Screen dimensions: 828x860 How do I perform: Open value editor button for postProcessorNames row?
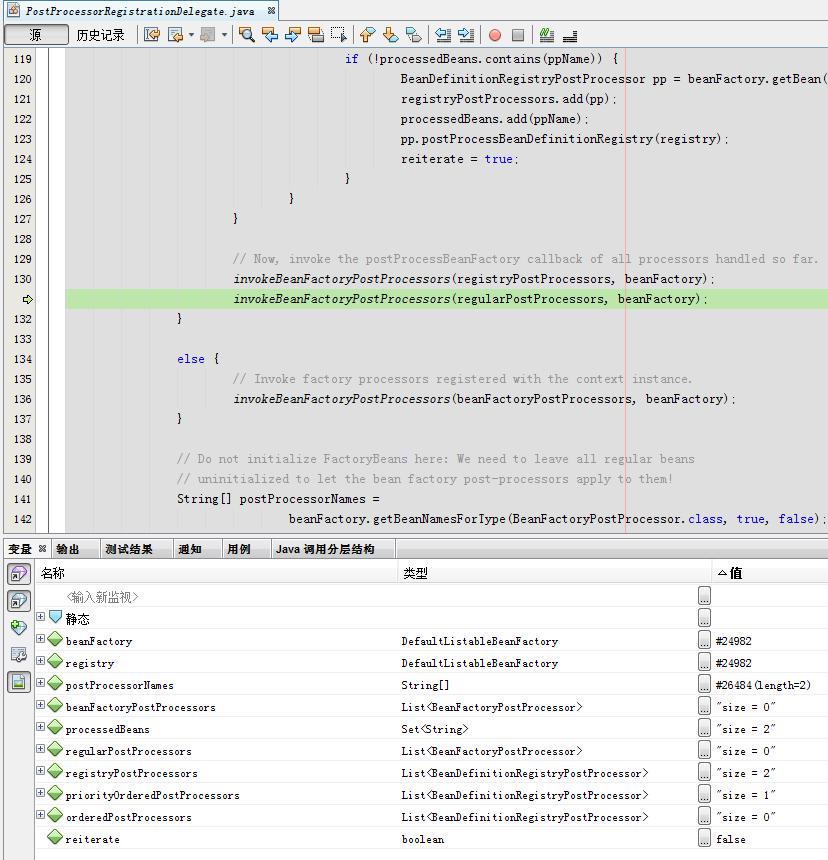[705, 683]
